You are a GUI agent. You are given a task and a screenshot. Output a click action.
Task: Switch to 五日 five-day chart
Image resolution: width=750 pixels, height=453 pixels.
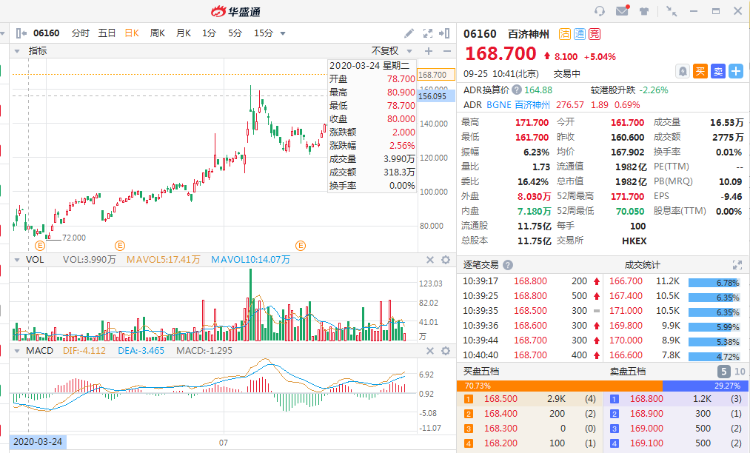pyautogui.click(x=107, y=33)
